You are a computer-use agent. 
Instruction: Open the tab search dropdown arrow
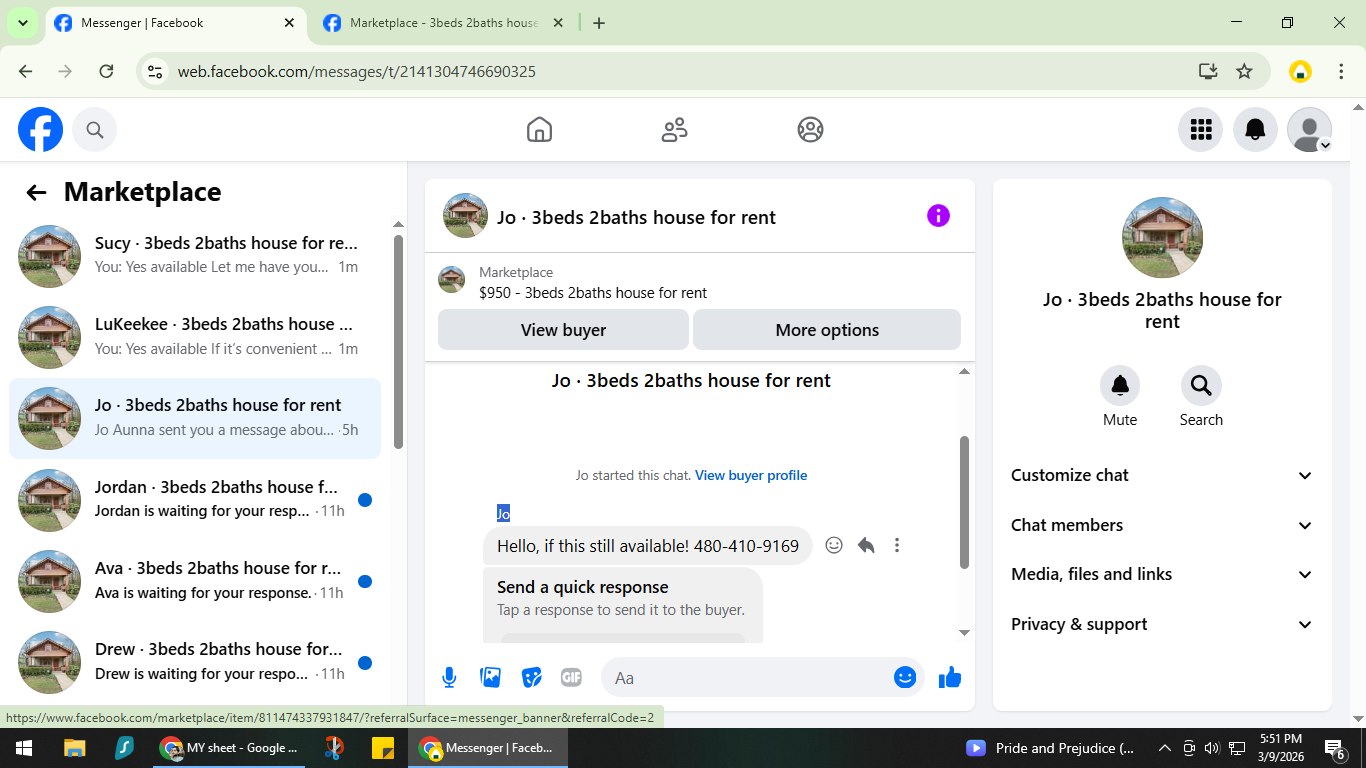pyautogui.click(x=22, y=23)
